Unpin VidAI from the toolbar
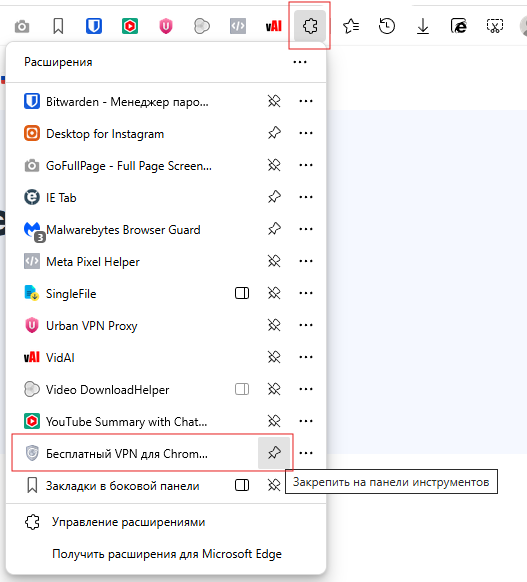This screenshot has height=582, width=527. click(x=274, y=357)
